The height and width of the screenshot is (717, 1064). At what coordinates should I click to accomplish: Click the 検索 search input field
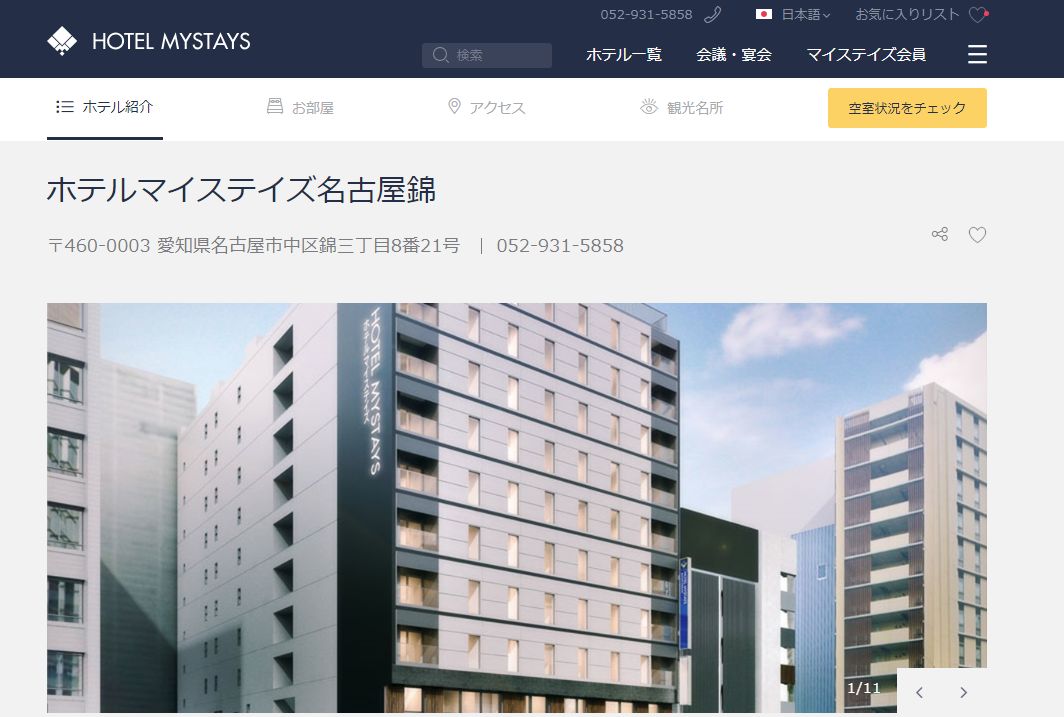click(x=487, y=55)
